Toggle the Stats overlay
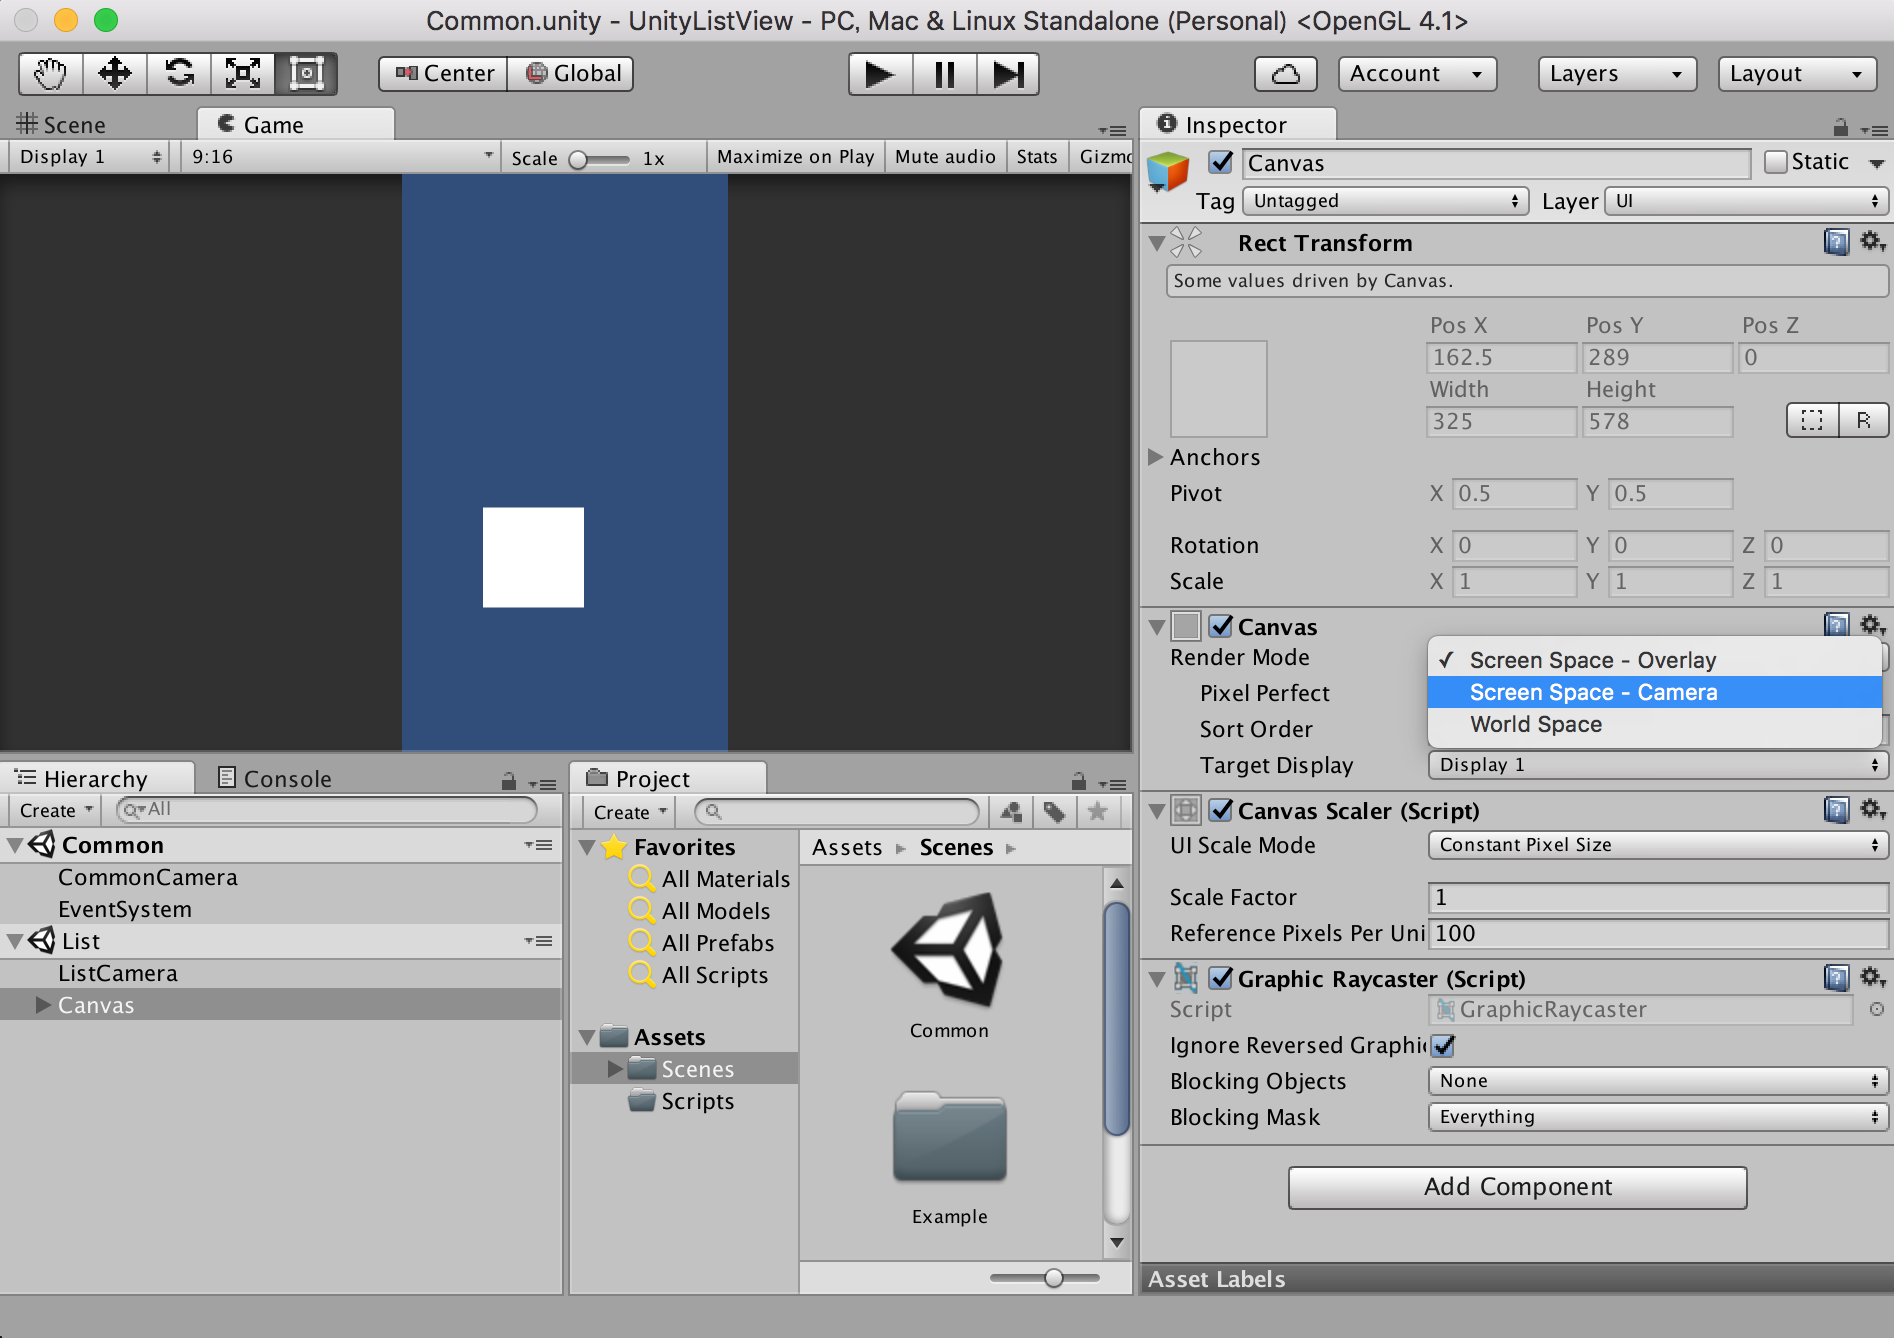 pyautogui.click(x=1037, y=157)
